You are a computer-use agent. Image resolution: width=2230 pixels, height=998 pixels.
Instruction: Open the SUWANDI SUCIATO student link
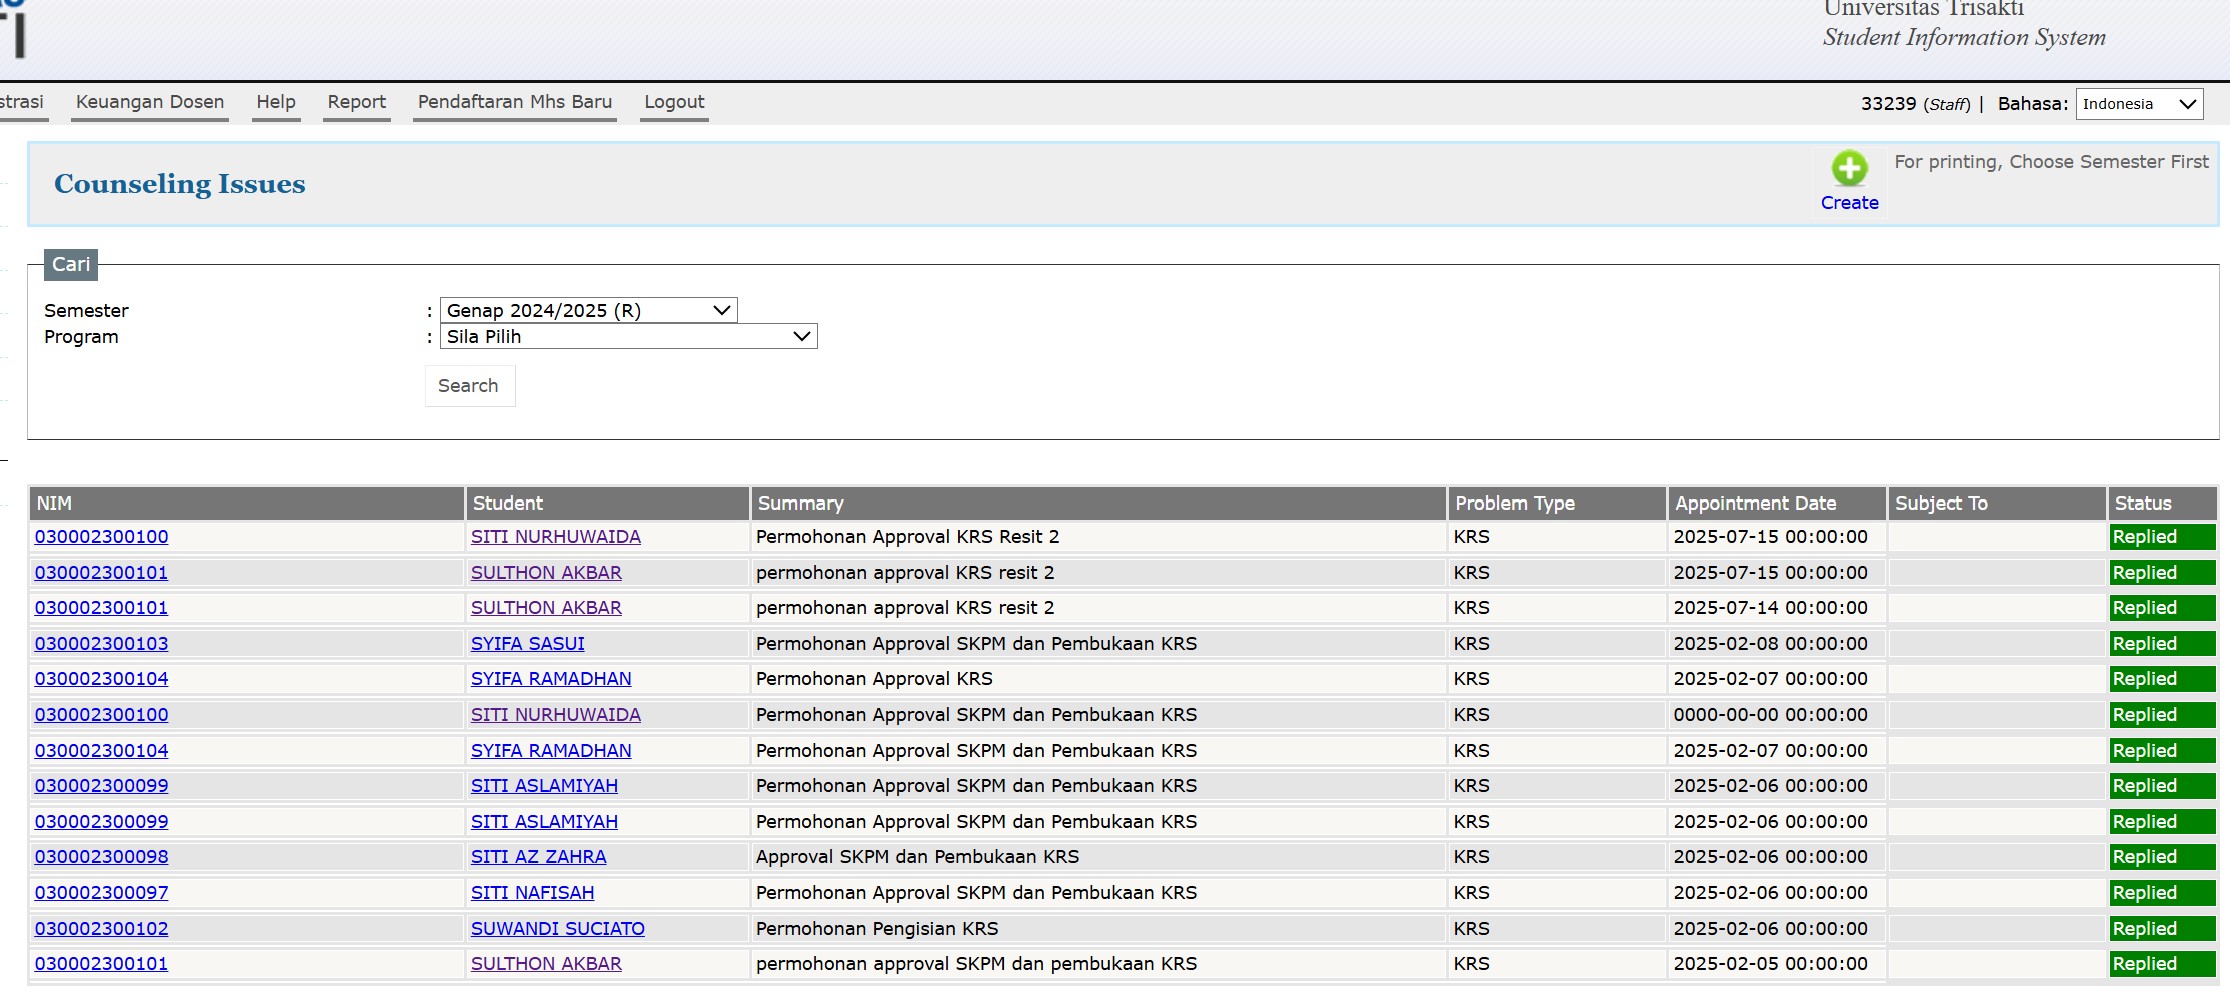coord(557,929)
